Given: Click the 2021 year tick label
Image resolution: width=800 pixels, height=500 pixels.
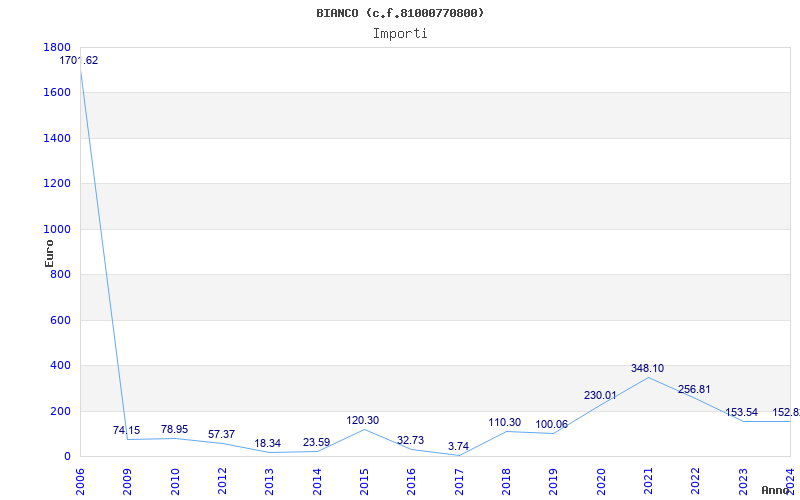Looking at the screenshot, I should [x=648, y=481].
